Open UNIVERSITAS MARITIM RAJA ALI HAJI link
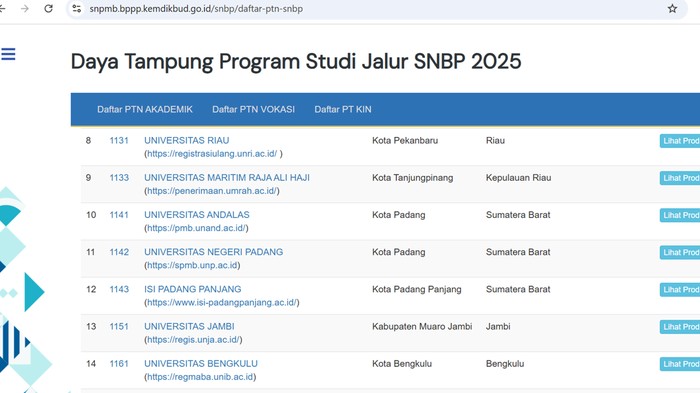 (x=227, y=177)
